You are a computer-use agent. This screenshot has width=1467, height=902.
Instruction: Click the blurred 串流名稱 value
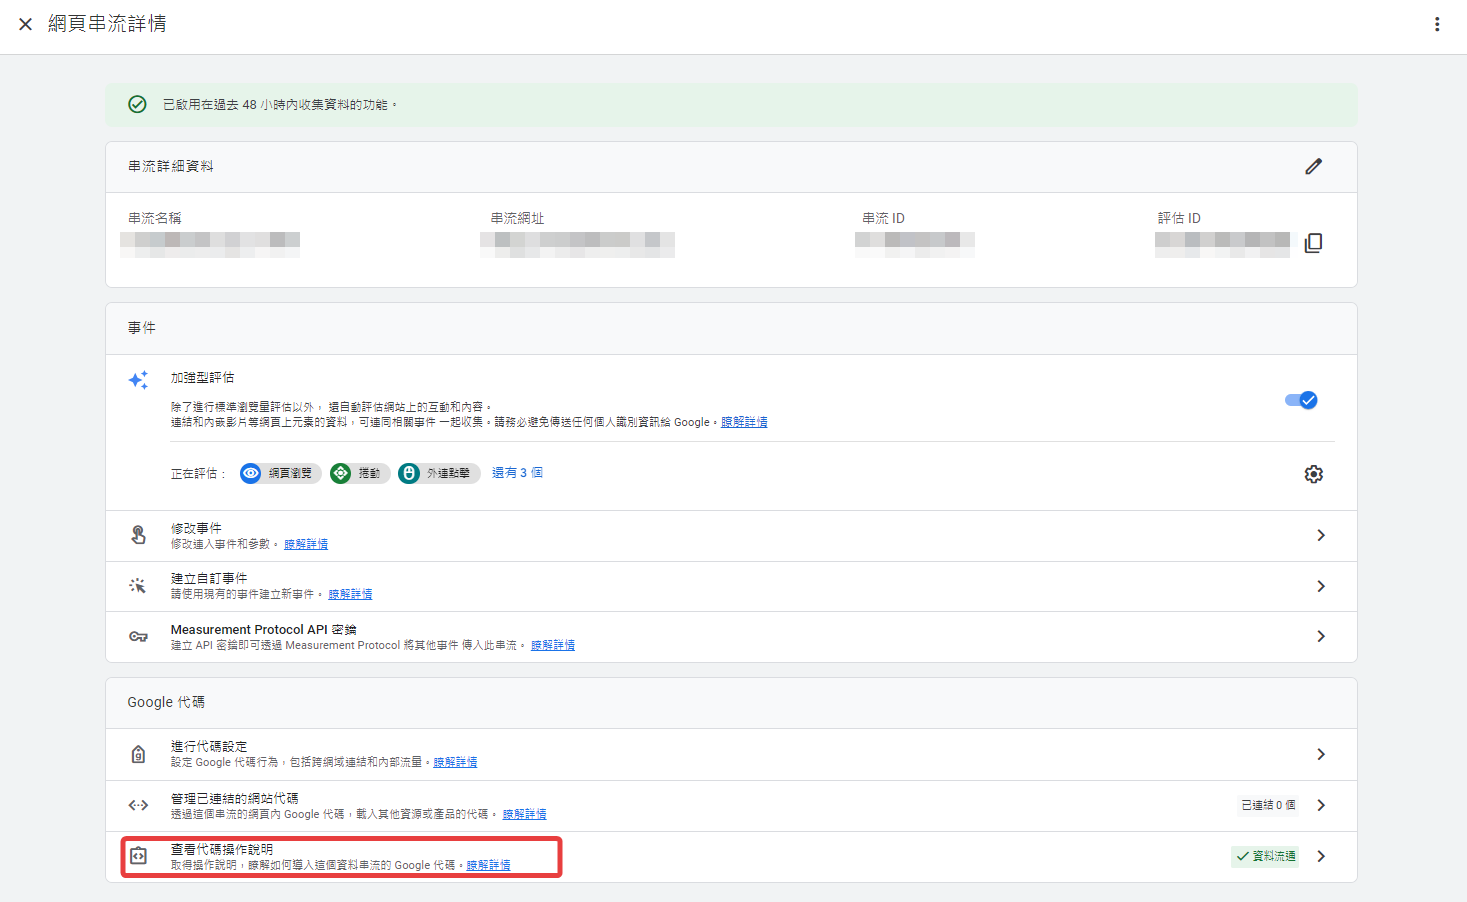pos(210,245)
